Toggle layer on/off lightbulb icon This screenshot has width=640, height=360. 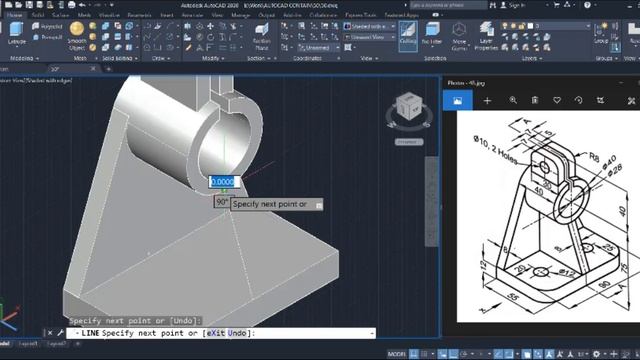tap(505, 26)
